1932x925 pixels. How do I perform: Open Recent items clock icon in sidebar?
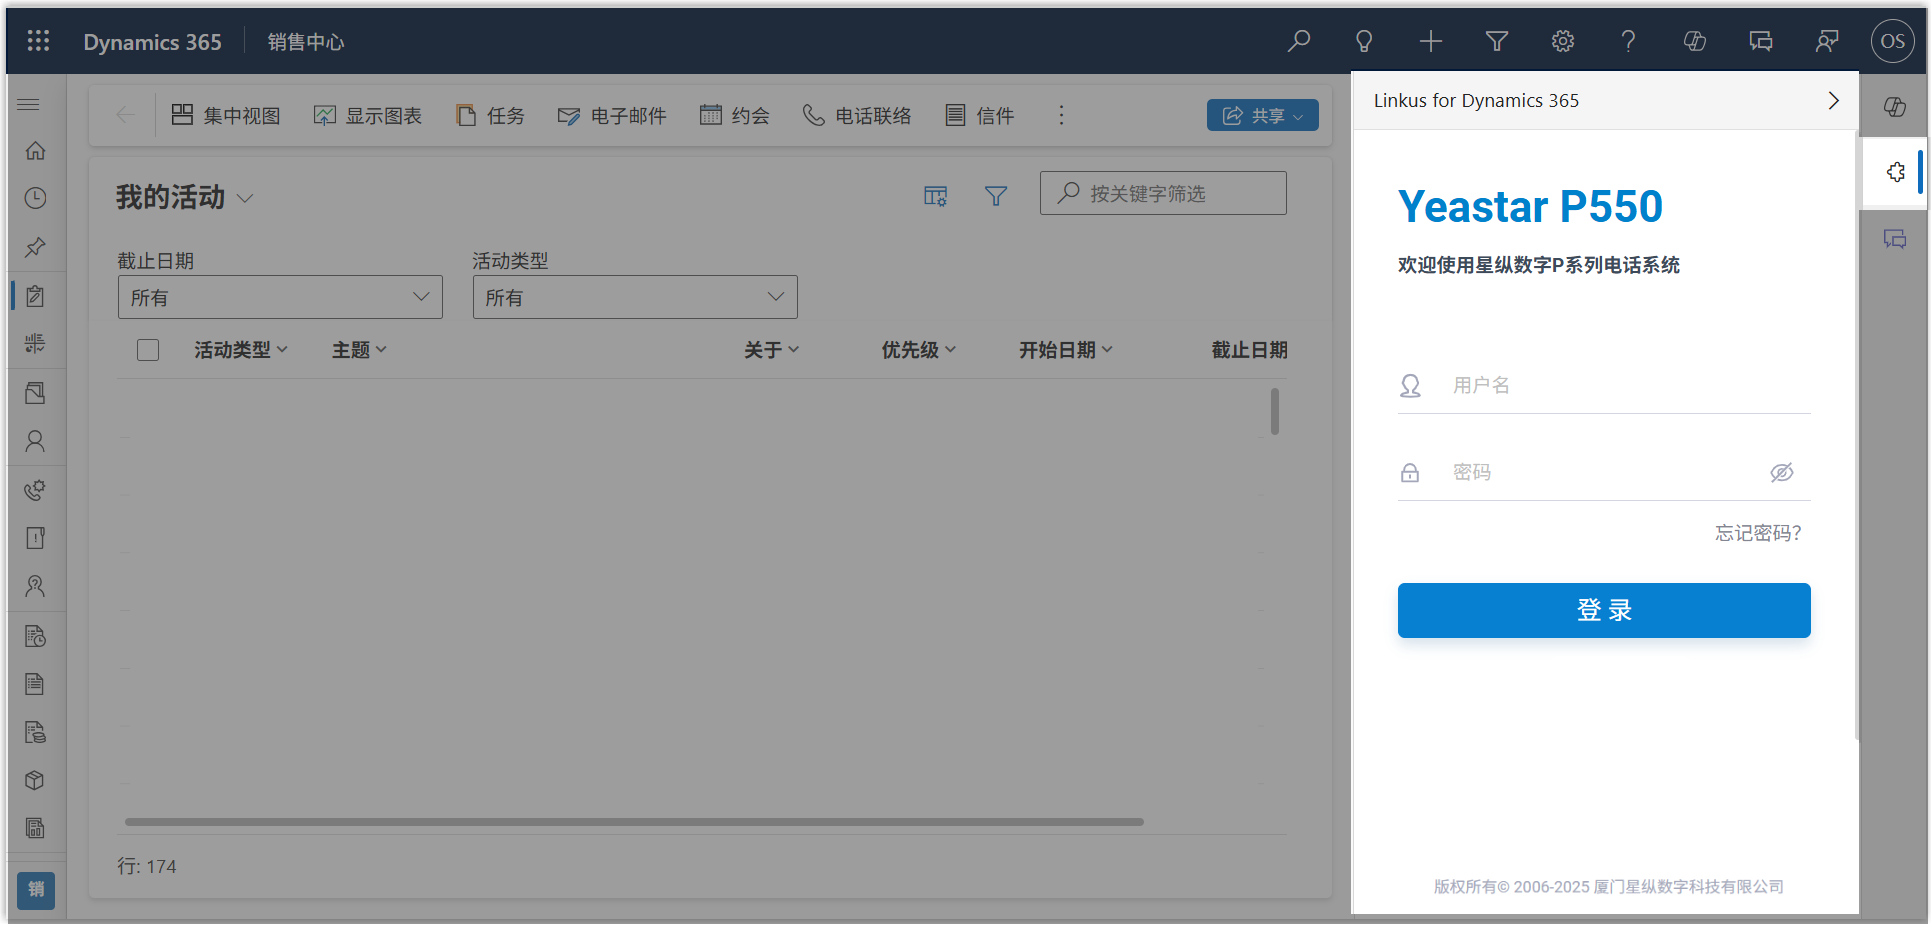(x=35, y=198)
